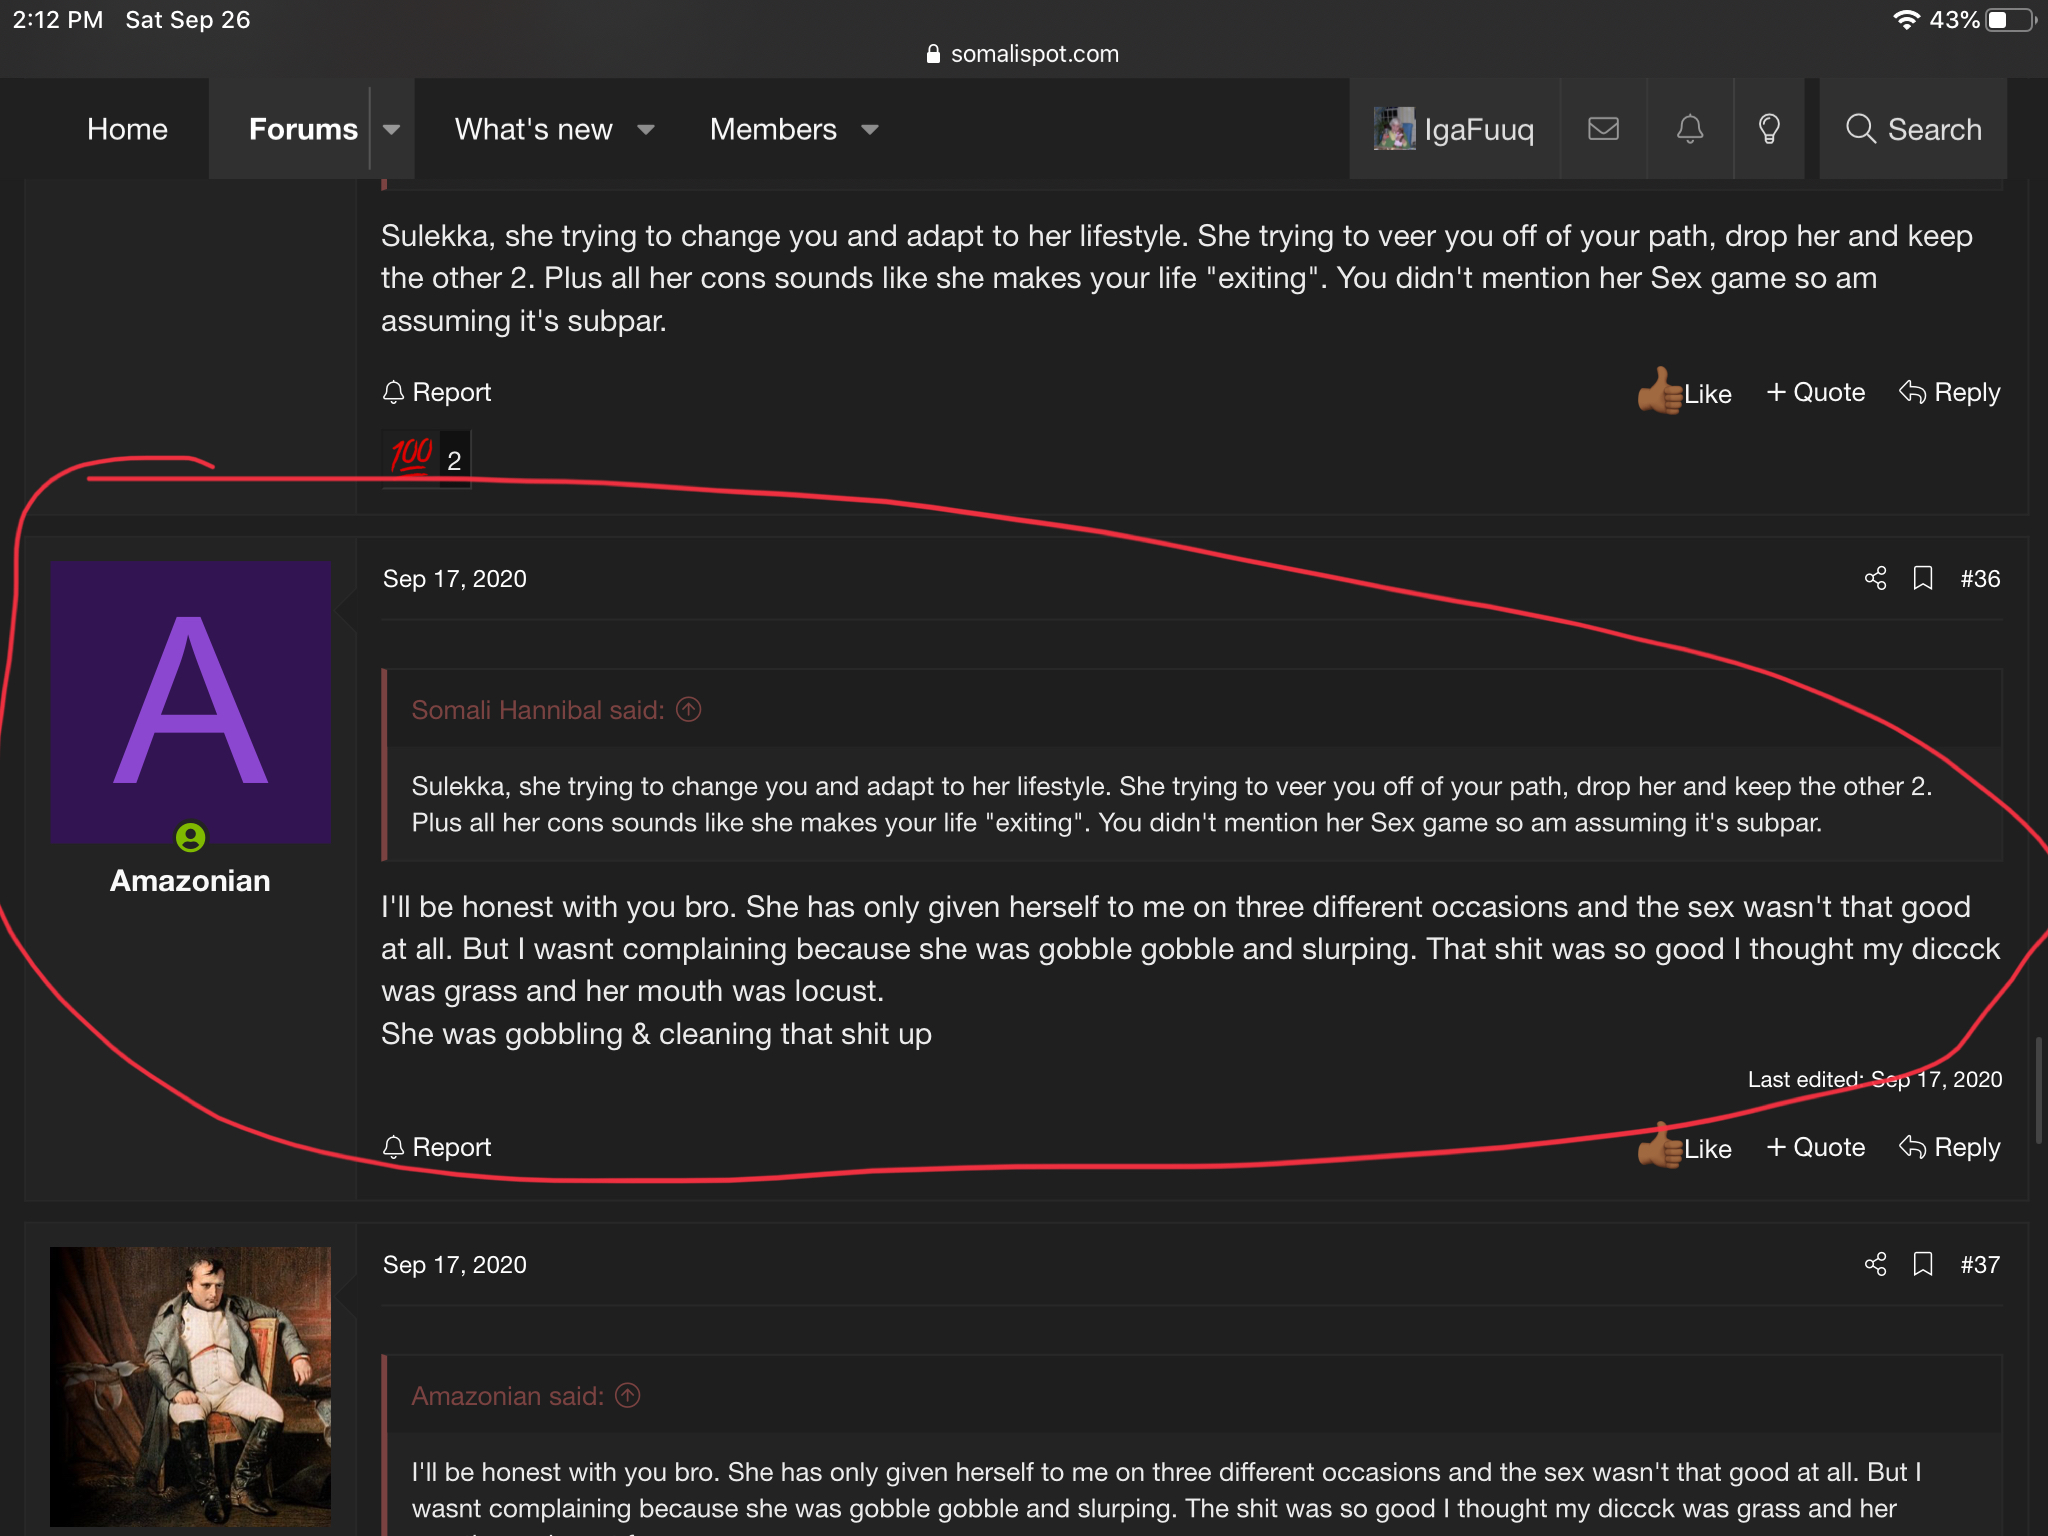The height and width of the screenshot is (1536, 2048).
Task: Open the Search field
Action: click(1914, 129)
